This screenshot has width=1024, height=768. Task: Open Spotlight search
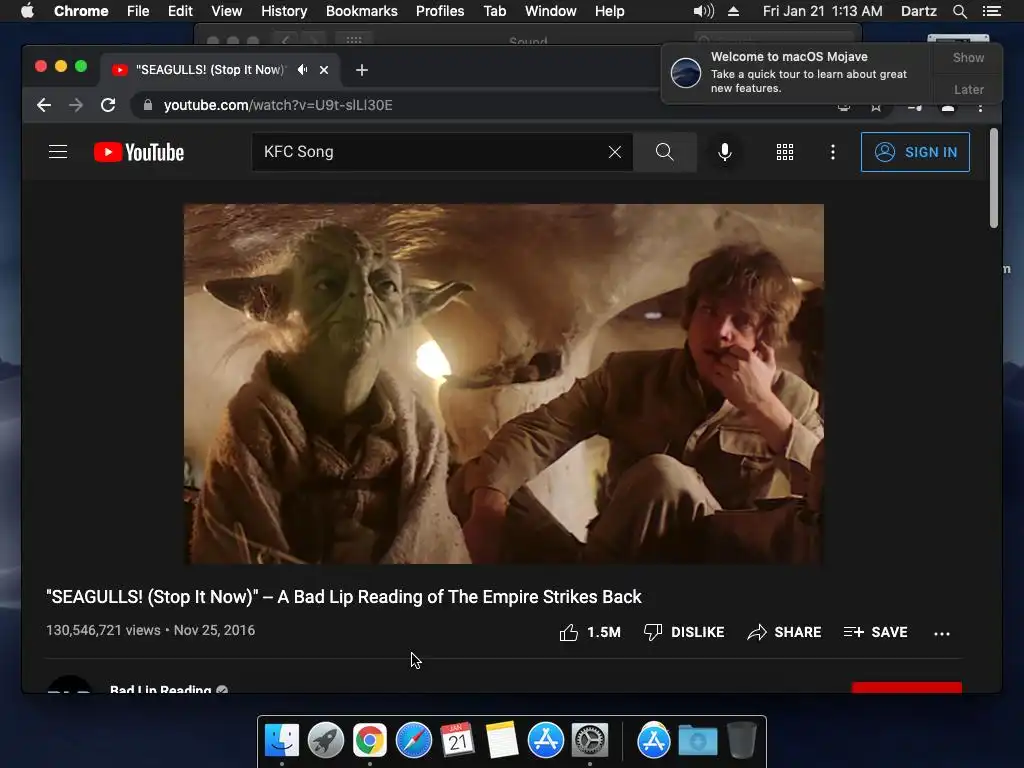pos(959,11)
